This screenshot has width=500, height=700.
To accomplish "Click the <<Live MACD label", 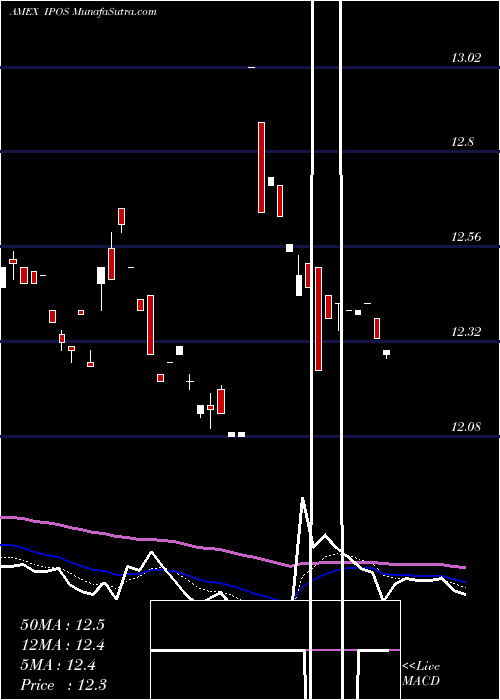I will [421, 673].
